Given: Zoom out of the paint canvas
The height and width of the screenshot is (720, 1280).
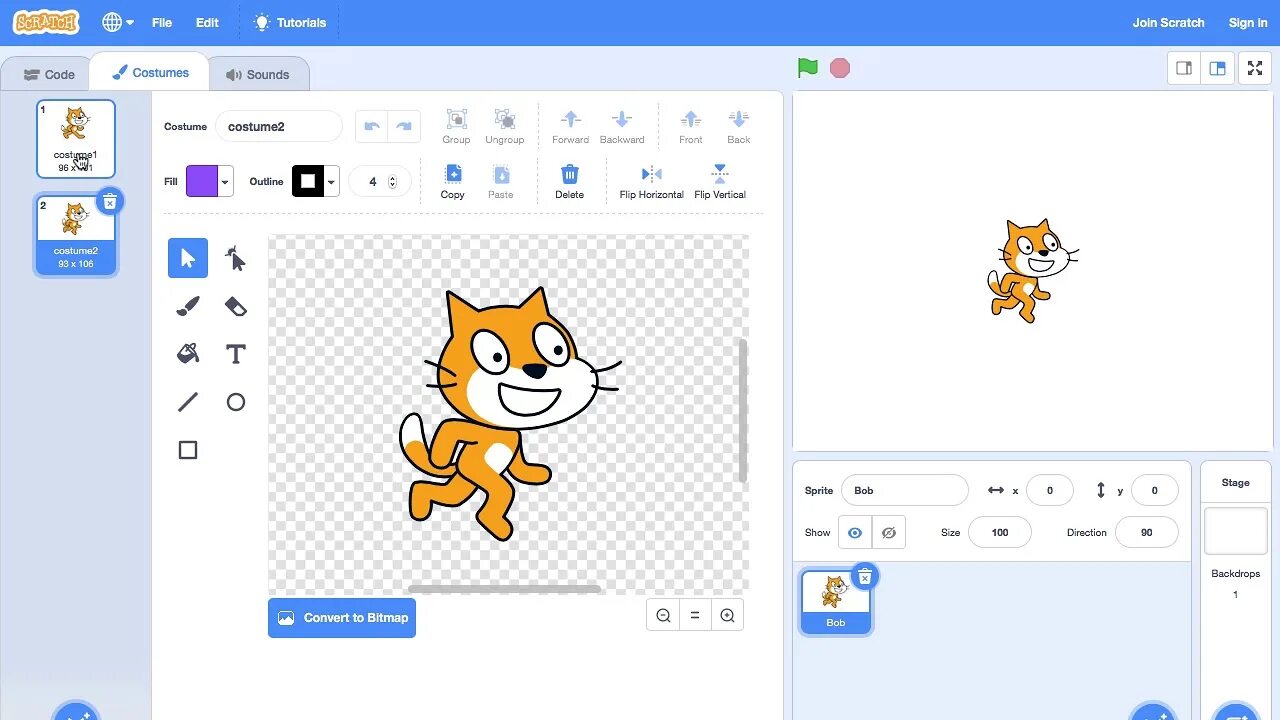Looking at the screenshot, I should [663, 616].
